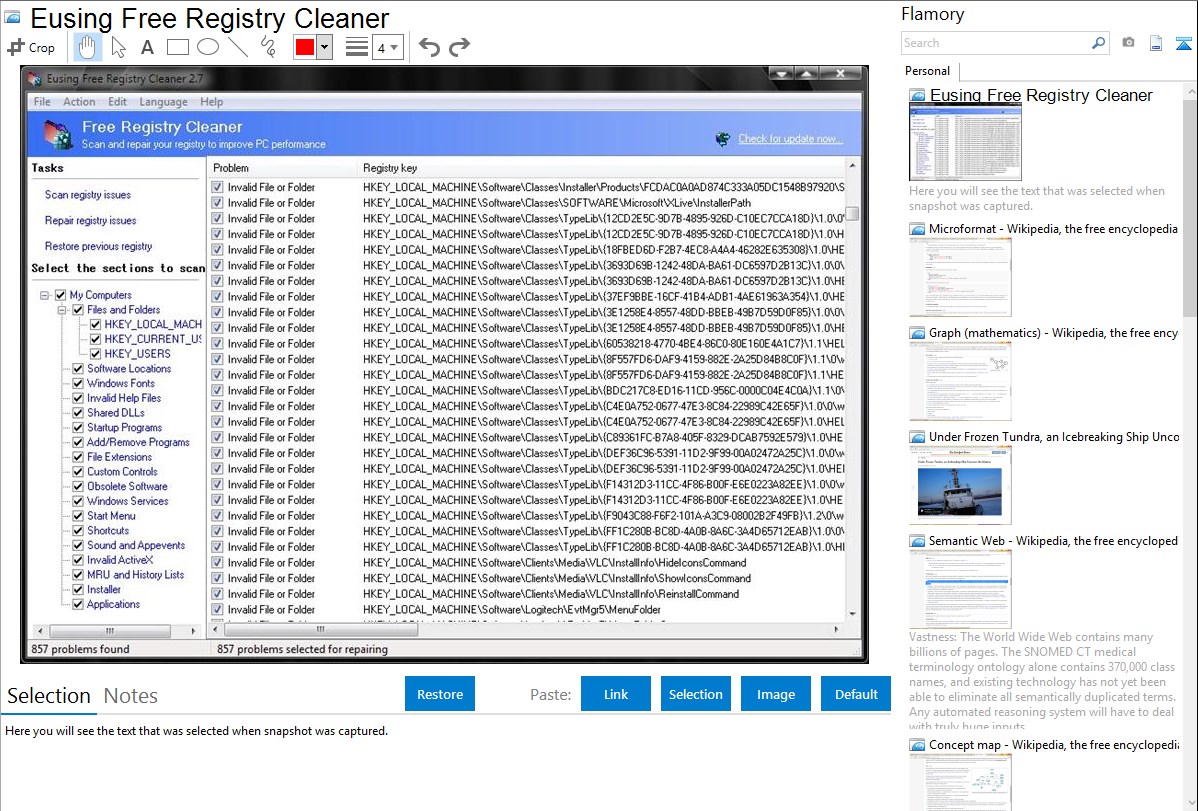This screenshot has height=811, width=1198.
Task: Open the Personal tab
Action: (x=927, y=71)
